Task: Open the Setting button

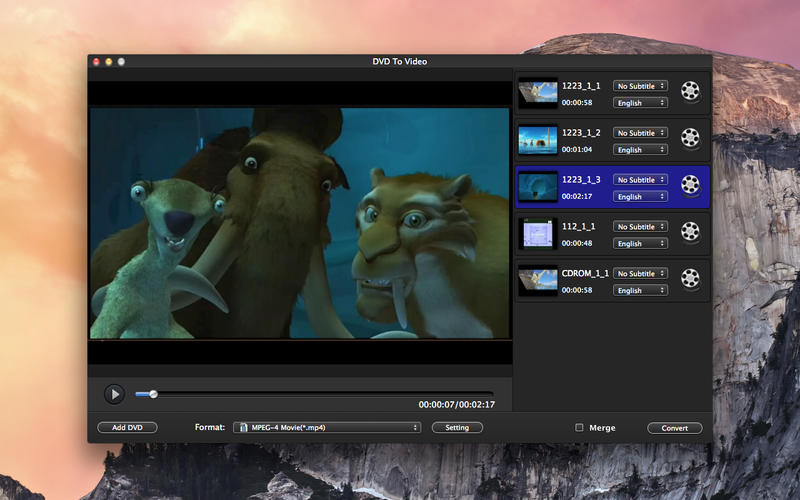Action: pyautogui.click(x=457, y=428)
